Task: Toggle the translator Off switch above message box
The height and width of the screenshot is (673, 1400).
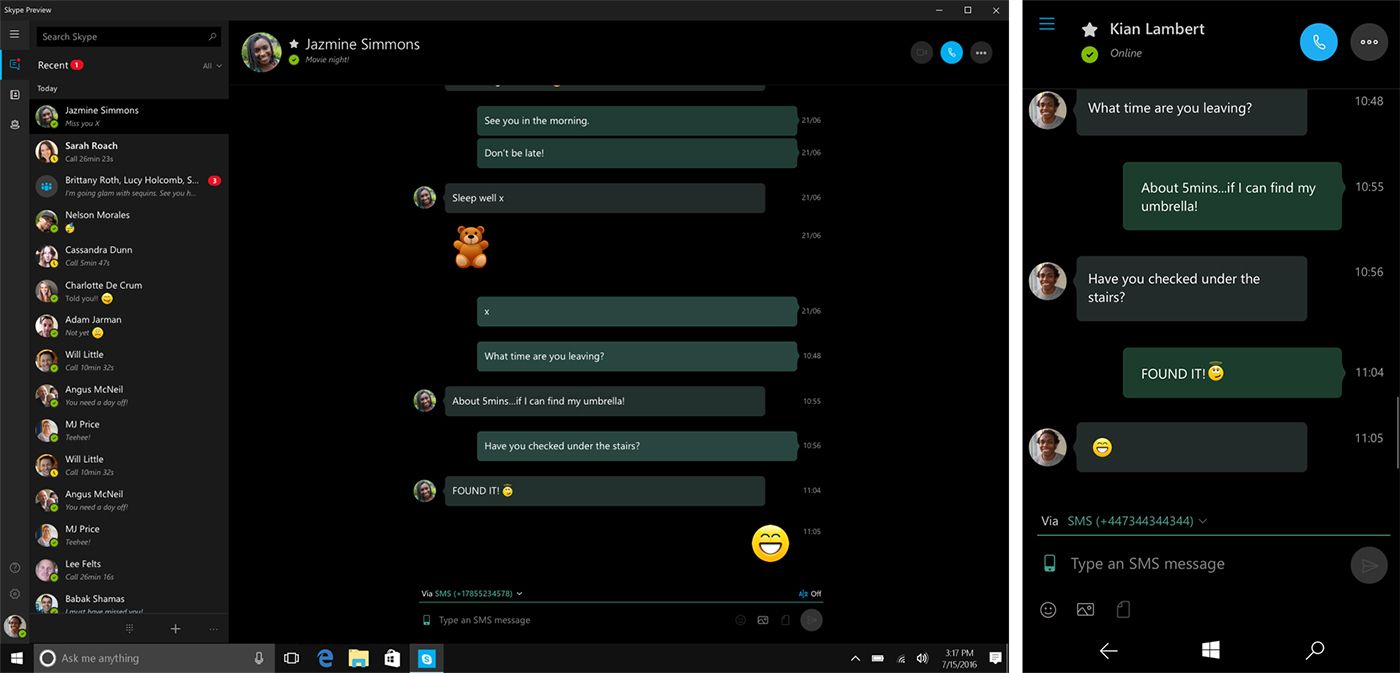Action: (810, 594)
